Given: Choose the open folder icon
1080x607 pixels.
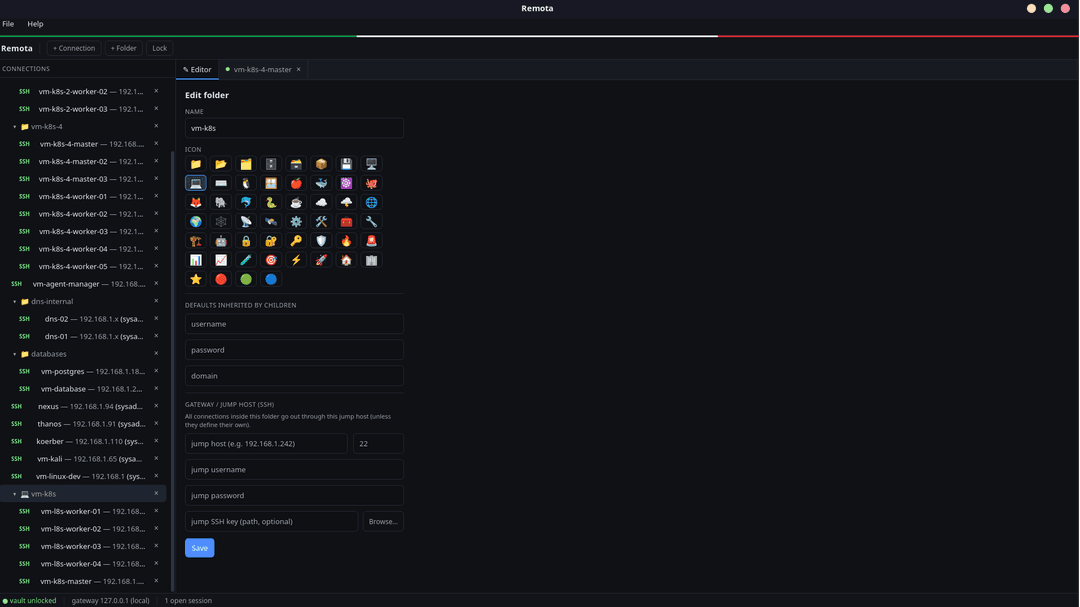Looking at the screenshot, I should [220, 164].
